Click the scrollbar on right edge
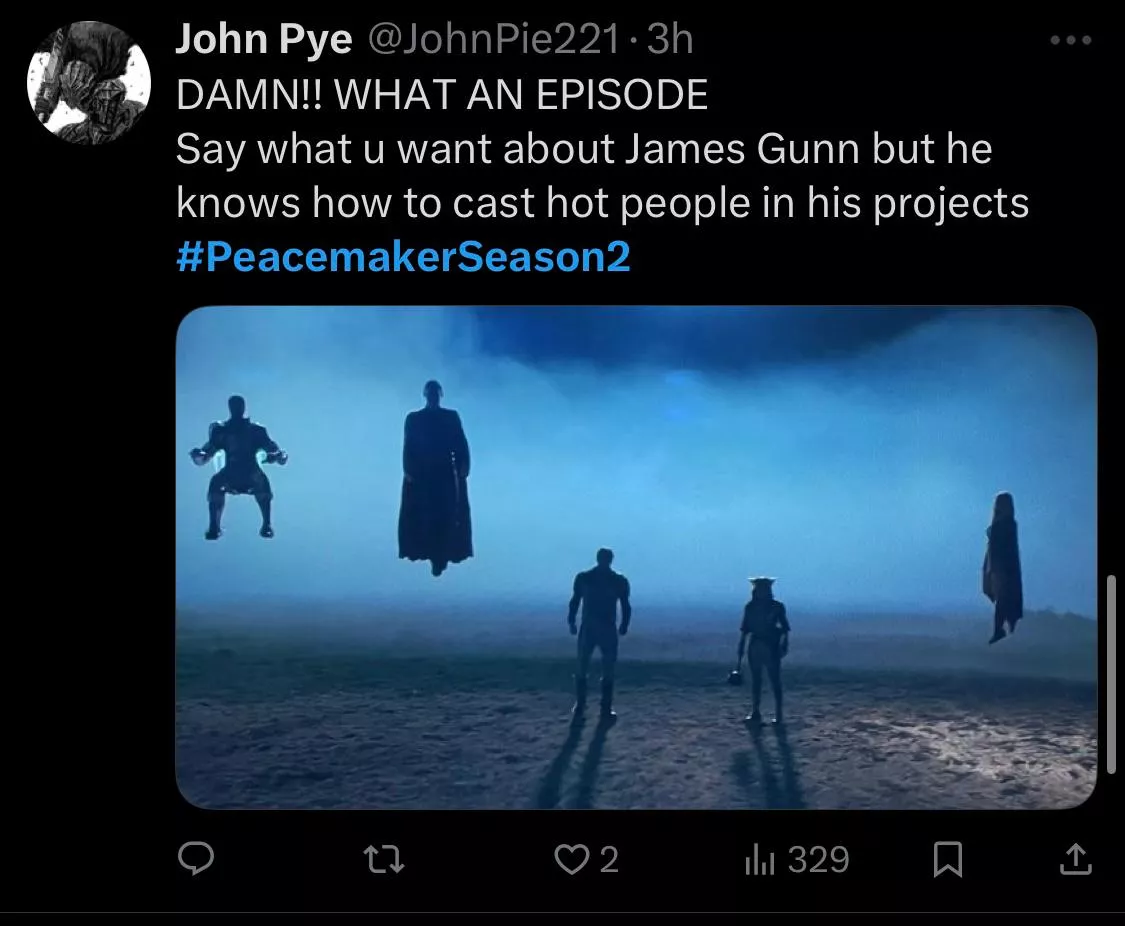This screenshot has width=1125, height=926. [1110, 674]
